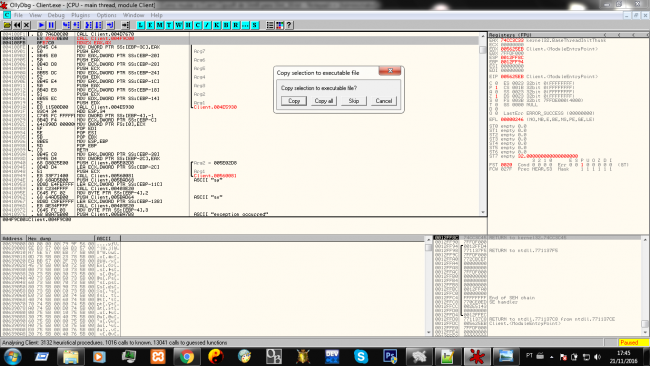Click the Open file toolbar icon

pyautogui.click(x=7, y=25)
